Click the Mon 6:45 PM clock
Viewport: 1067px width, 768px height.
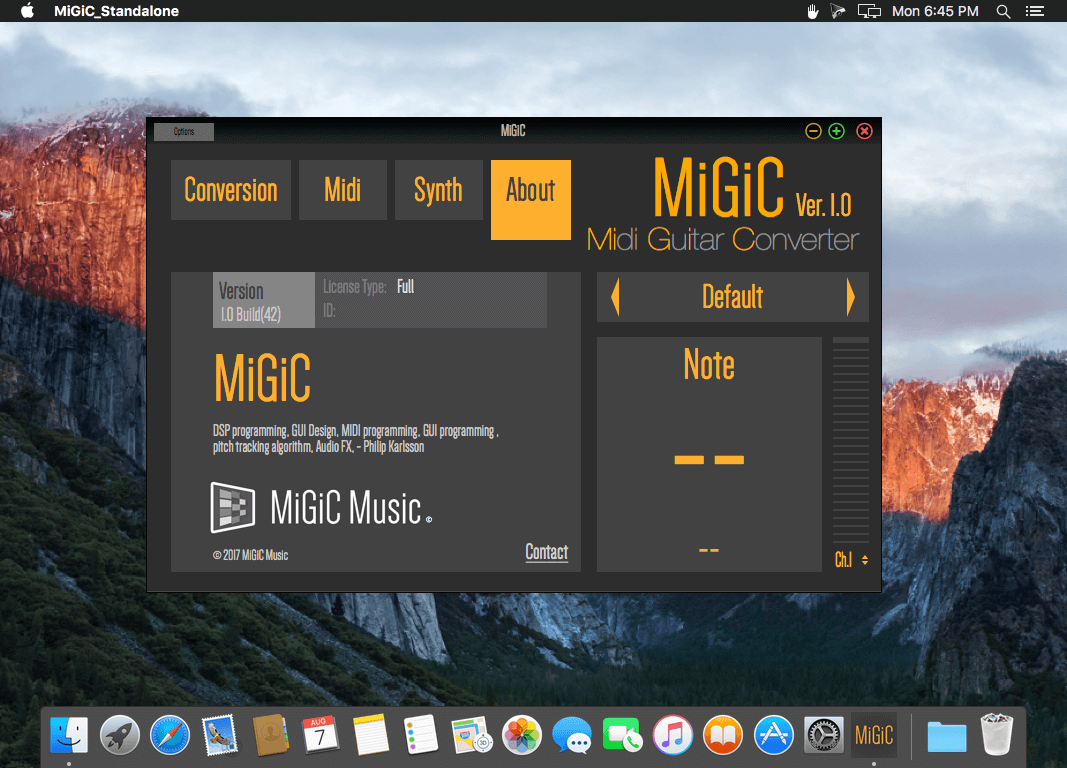coord(935,11)
